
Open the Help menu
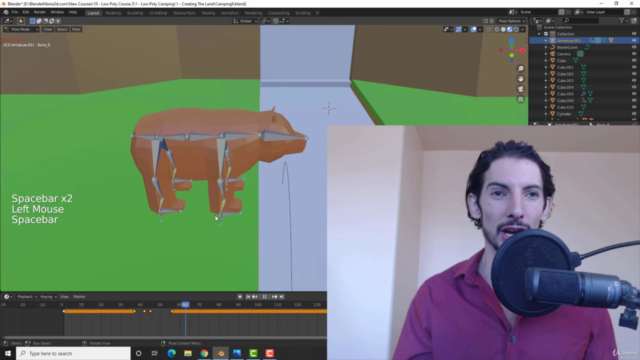tap(73, 12)
